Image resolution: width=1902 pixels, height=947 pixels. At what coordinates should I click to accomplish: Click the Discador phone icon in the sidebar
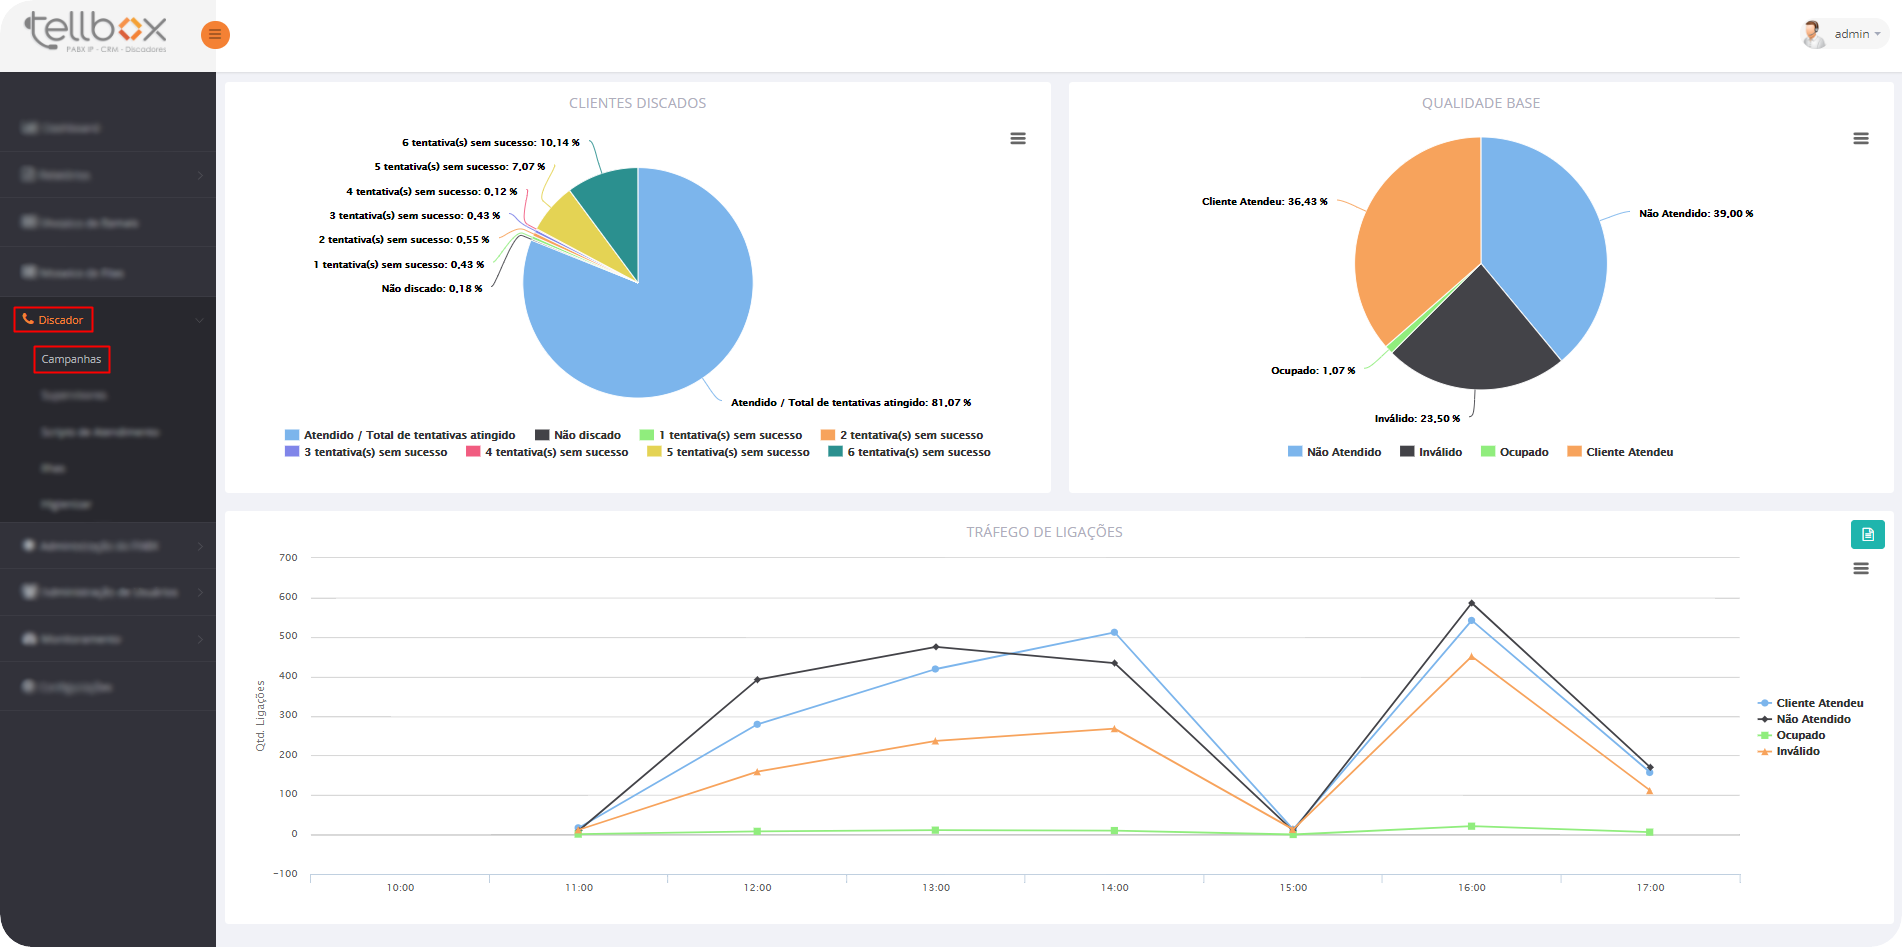(28, 320)
